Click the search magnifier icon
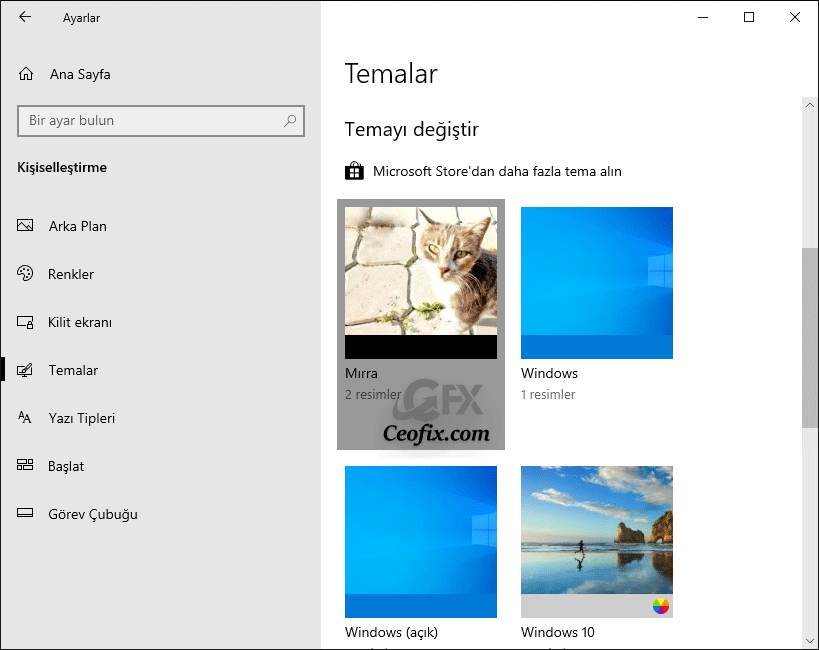Screen dimensions: 819x650 [290, 121]
